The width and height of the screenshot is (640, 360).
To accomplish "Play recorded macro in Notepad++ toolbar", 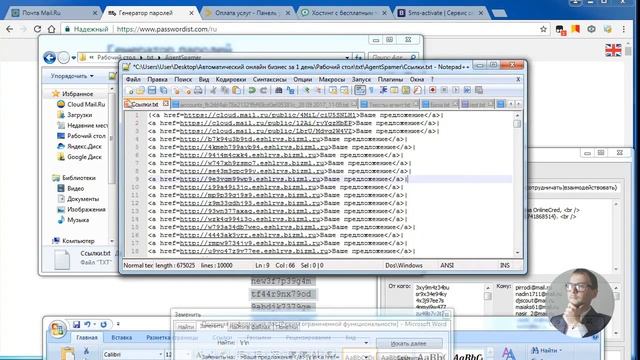I will point(456,90).
